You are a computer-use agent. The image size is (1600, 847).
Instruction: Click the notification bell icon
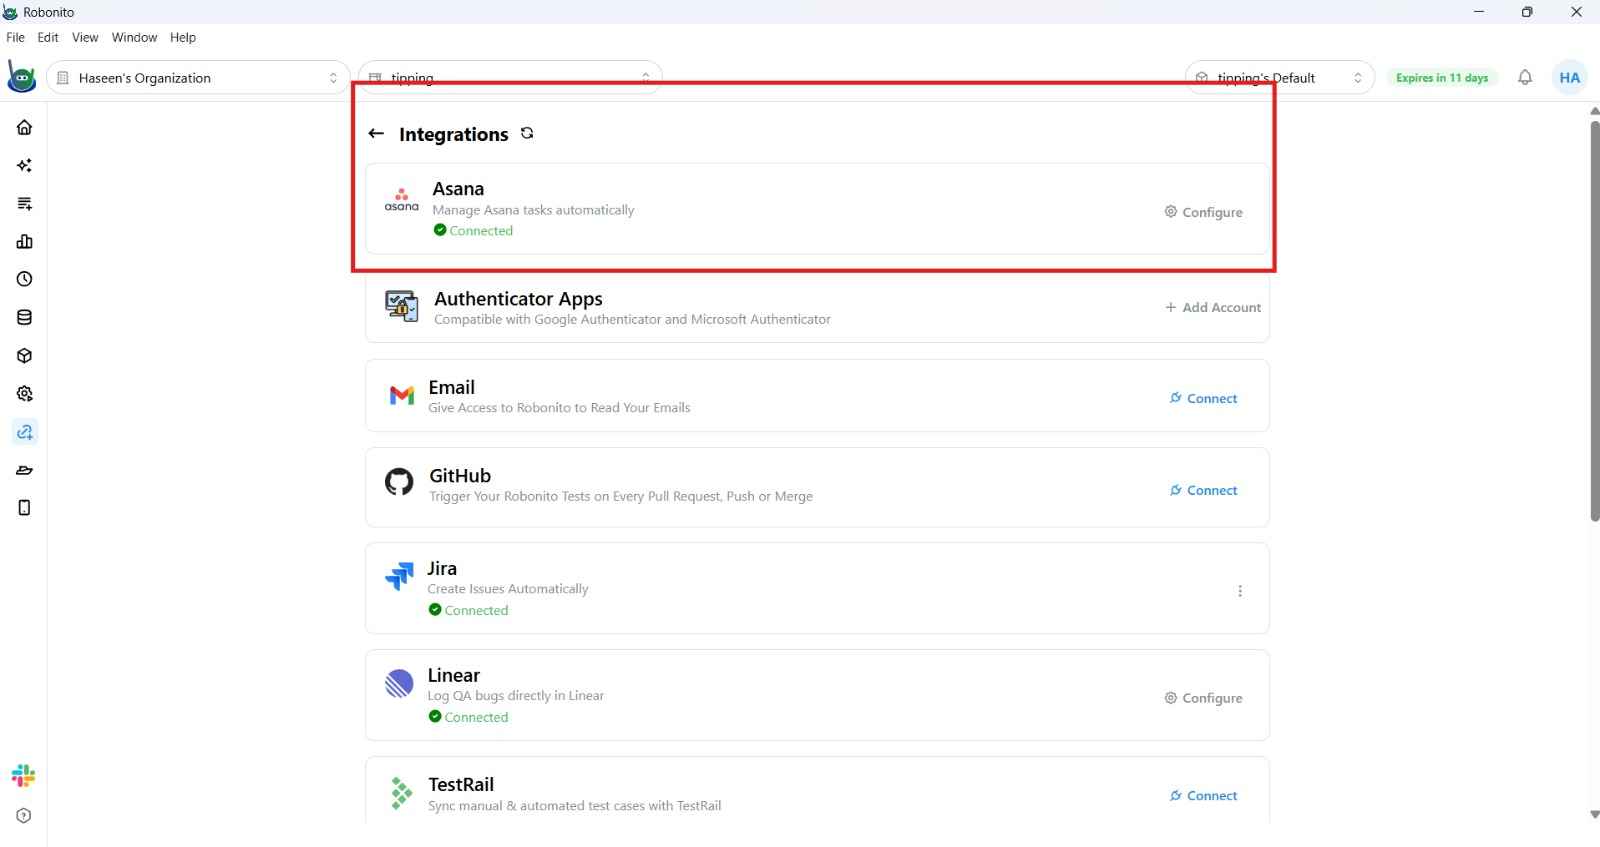[1525, 77]
